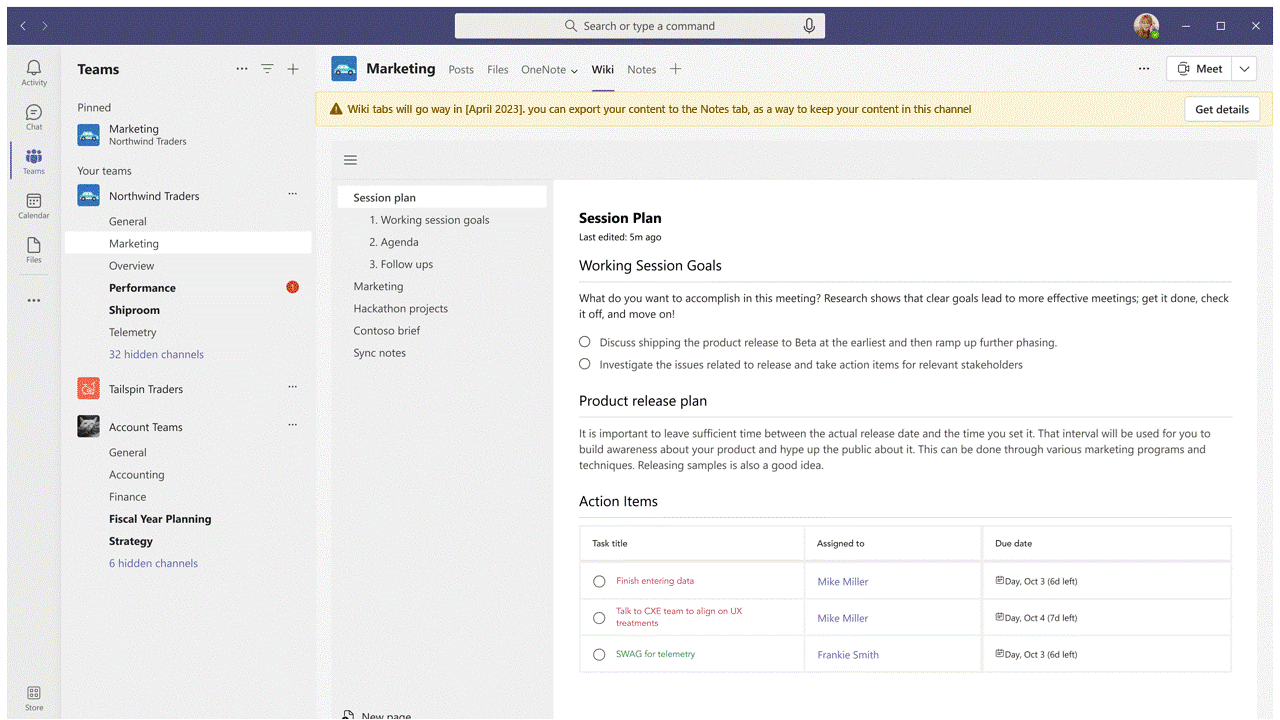Image resolution: width=1280 pixels, height=720 pixels.
Task: Open the OneNote tab dropdown
Action: (573, 70)
